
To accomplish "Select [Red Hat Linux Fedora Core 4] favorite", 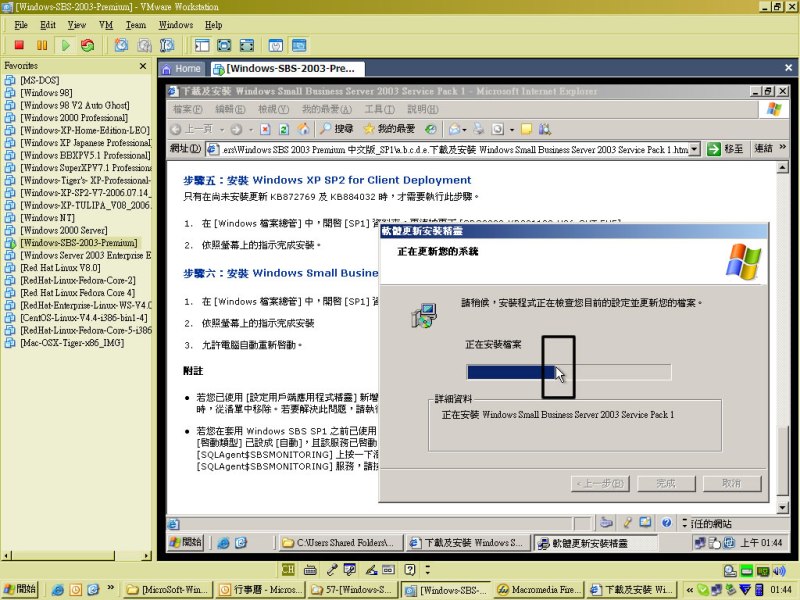I will (78, 293).
